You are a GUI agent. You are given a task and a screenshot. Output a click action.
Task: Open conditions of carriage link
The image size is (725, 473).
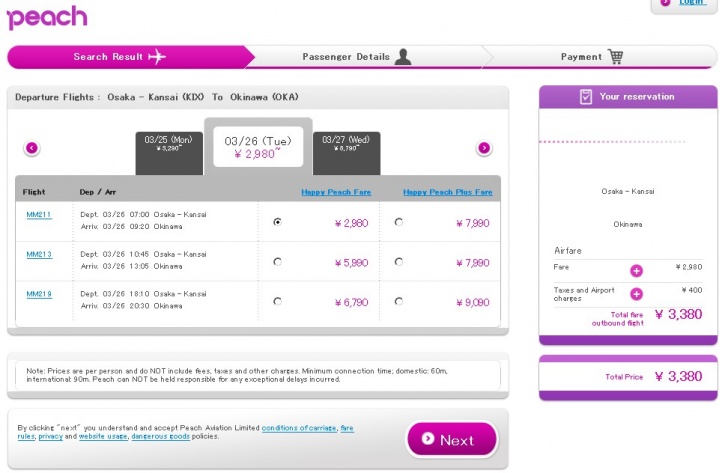(x=300, y=428)
